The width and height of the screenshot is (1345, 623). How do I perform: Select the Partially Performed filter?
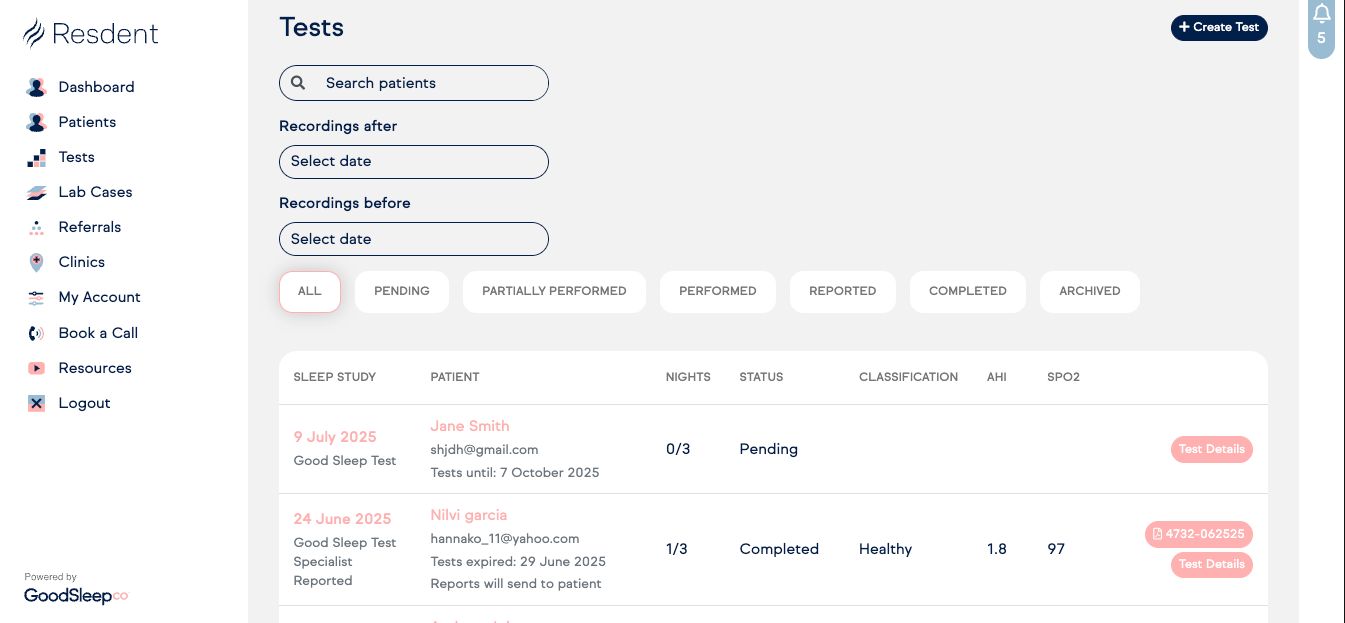tap(554, 291)
